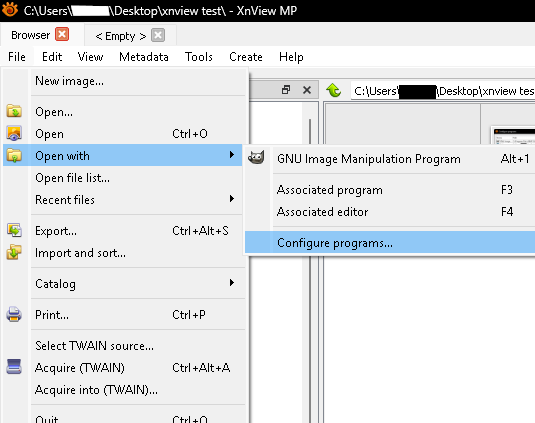Open the Tools menu
The image size is (535, 423).
pyautogui.click(x=199, y=57)
